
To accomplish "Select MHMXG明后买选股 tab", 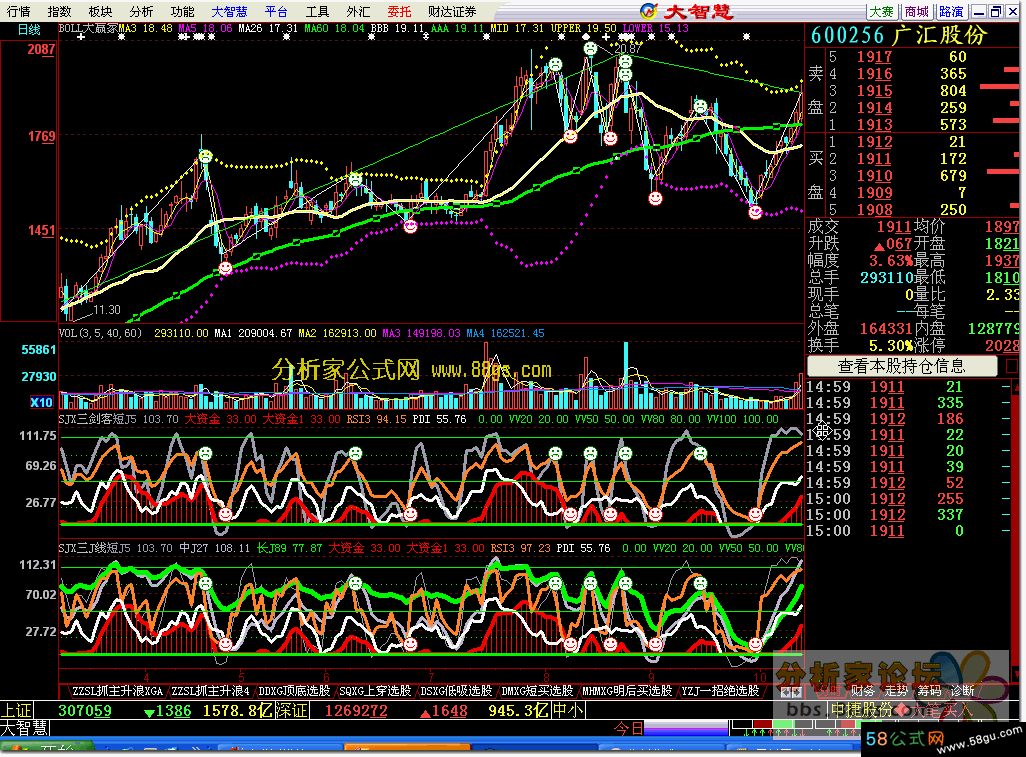I will (627, 691).
